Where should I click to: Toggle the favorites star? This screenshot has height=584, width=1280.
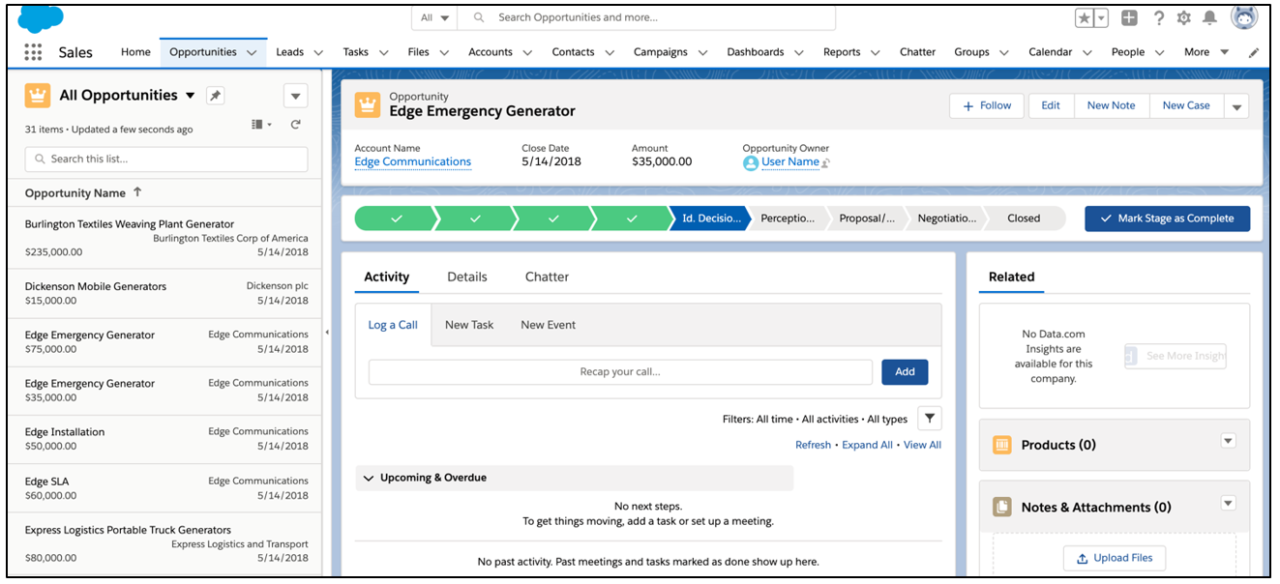1085,16
